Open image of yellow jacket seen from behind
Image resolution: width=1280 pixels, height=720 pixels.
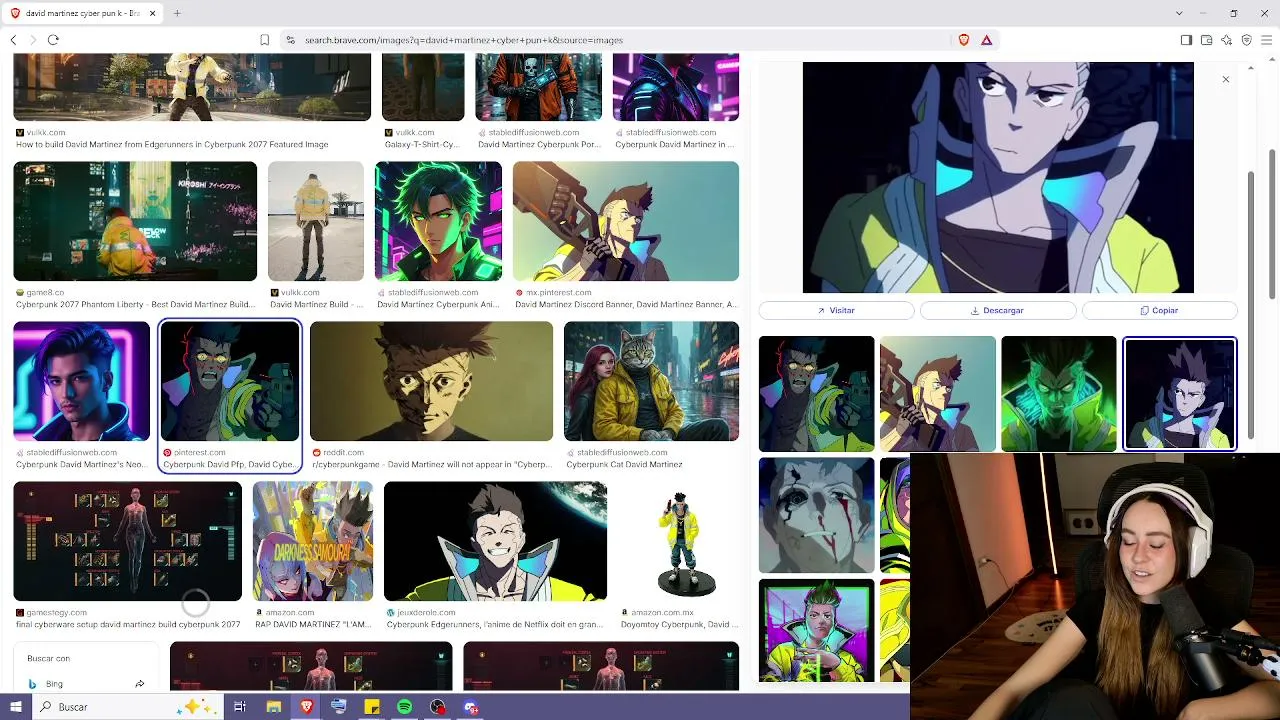click(316, 221)
